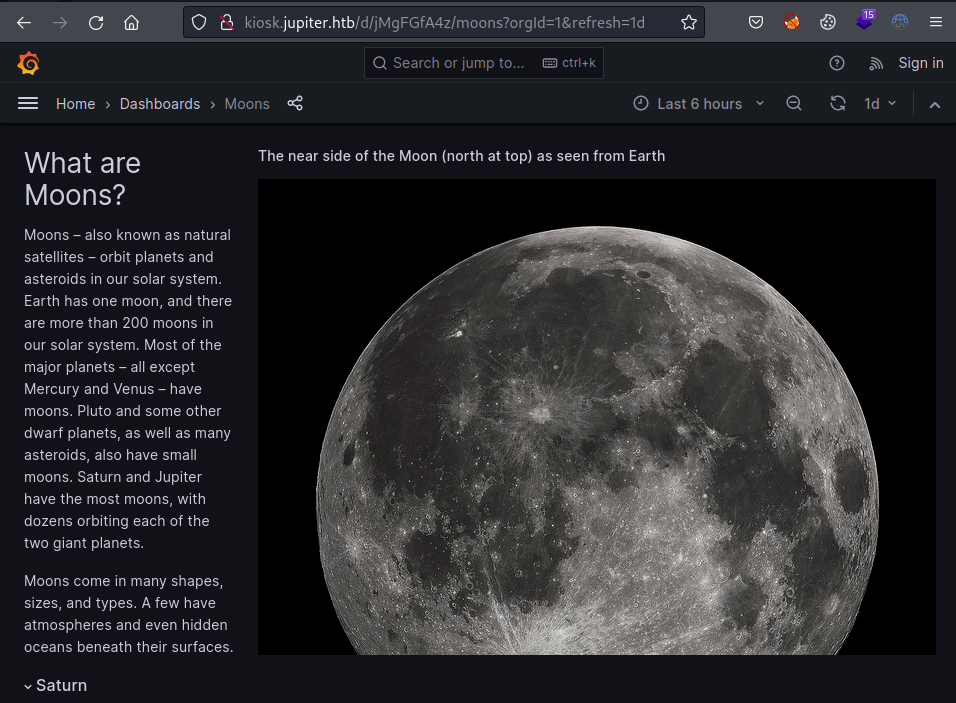Click the browser forward arrow
Viewport: 956px width, 703px height.
(60, 23)
